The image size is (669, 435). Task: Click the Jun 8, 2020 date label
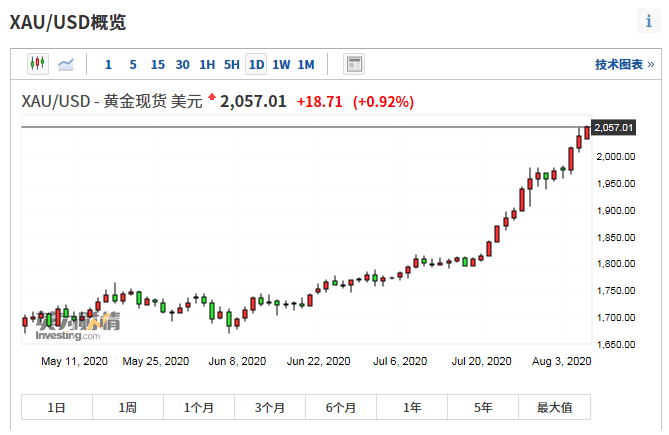(x=237, y=361)
